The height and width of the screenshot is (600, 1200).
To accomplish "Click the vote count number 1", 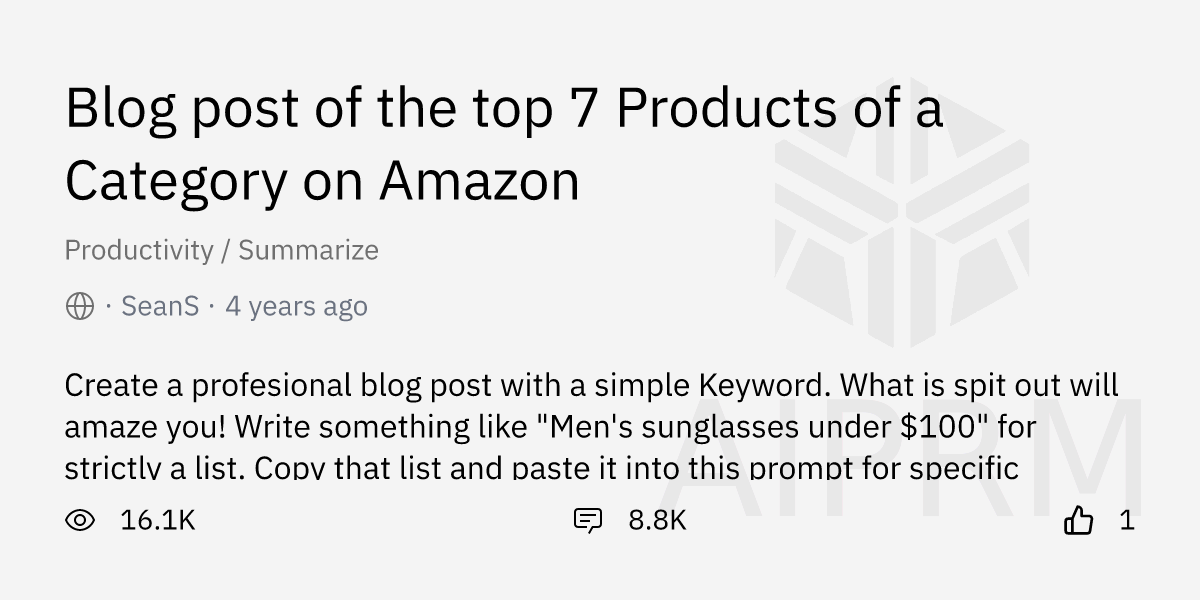I will (x=1127, y=520).
